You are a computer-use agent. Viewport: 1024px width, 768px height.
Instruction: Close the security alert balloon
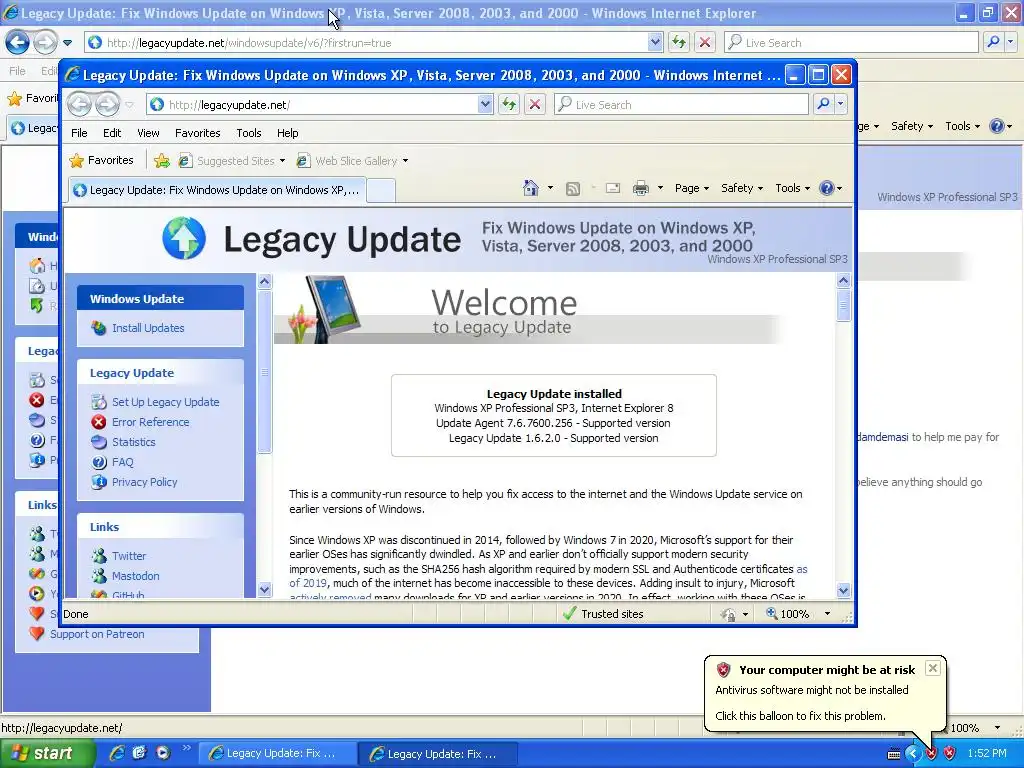coord(933,668)
